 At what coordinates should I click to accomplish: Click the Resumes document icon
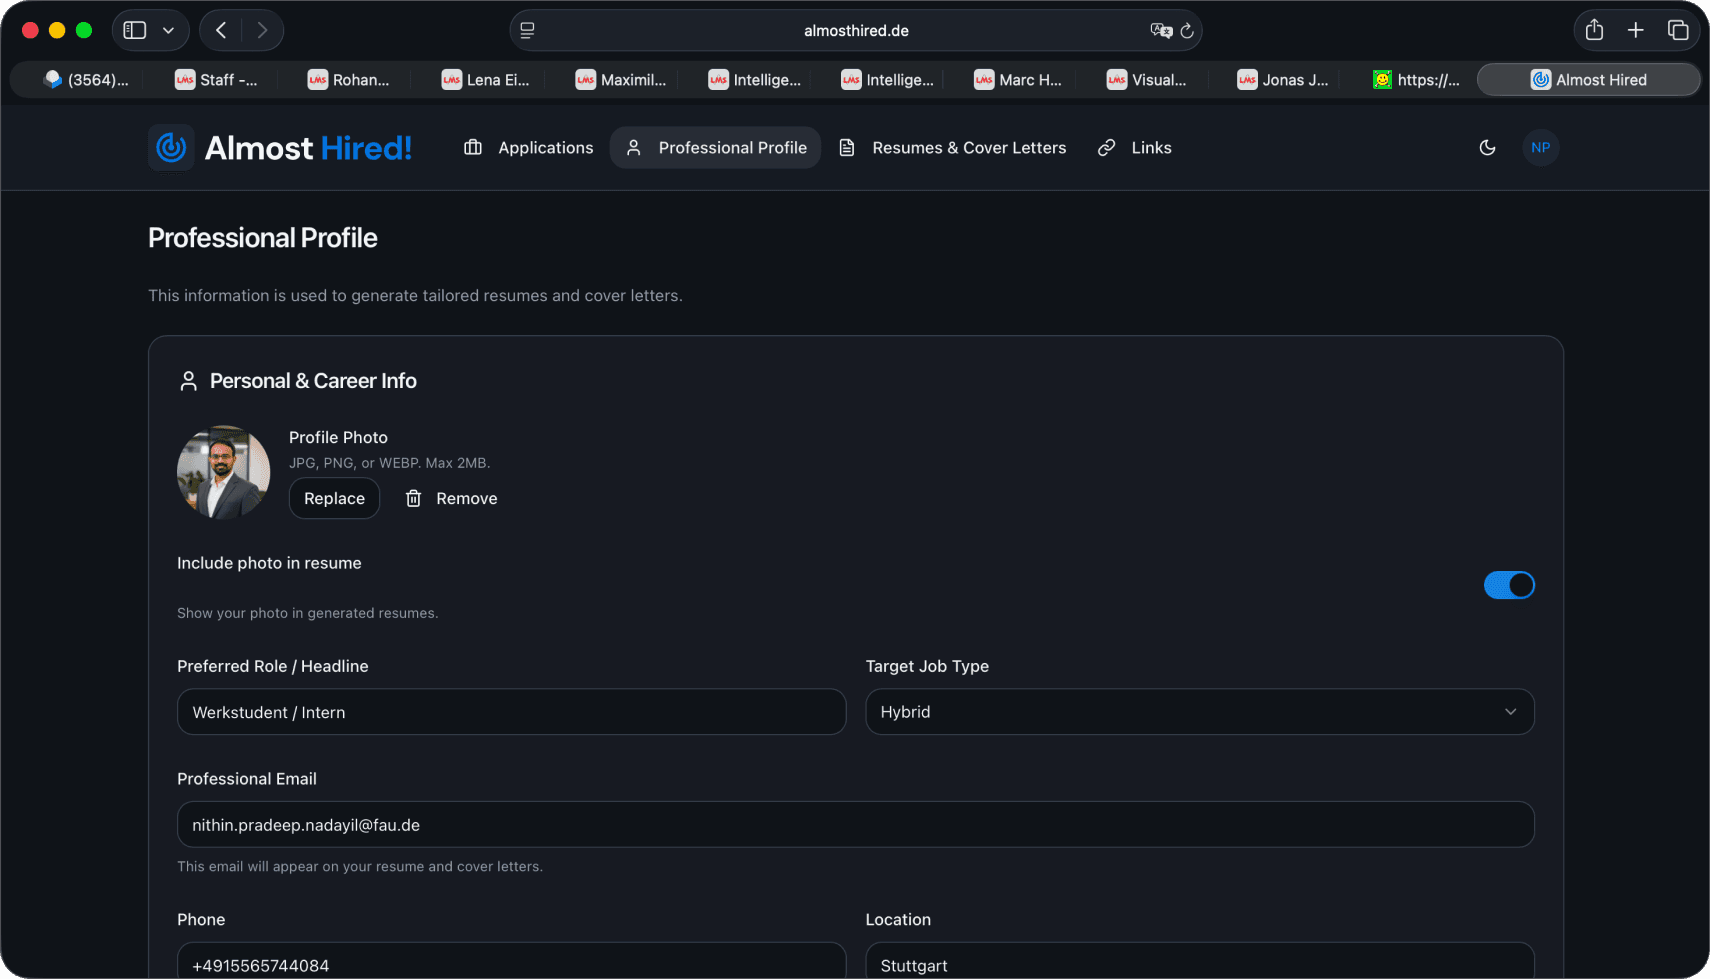coord(847,148)
